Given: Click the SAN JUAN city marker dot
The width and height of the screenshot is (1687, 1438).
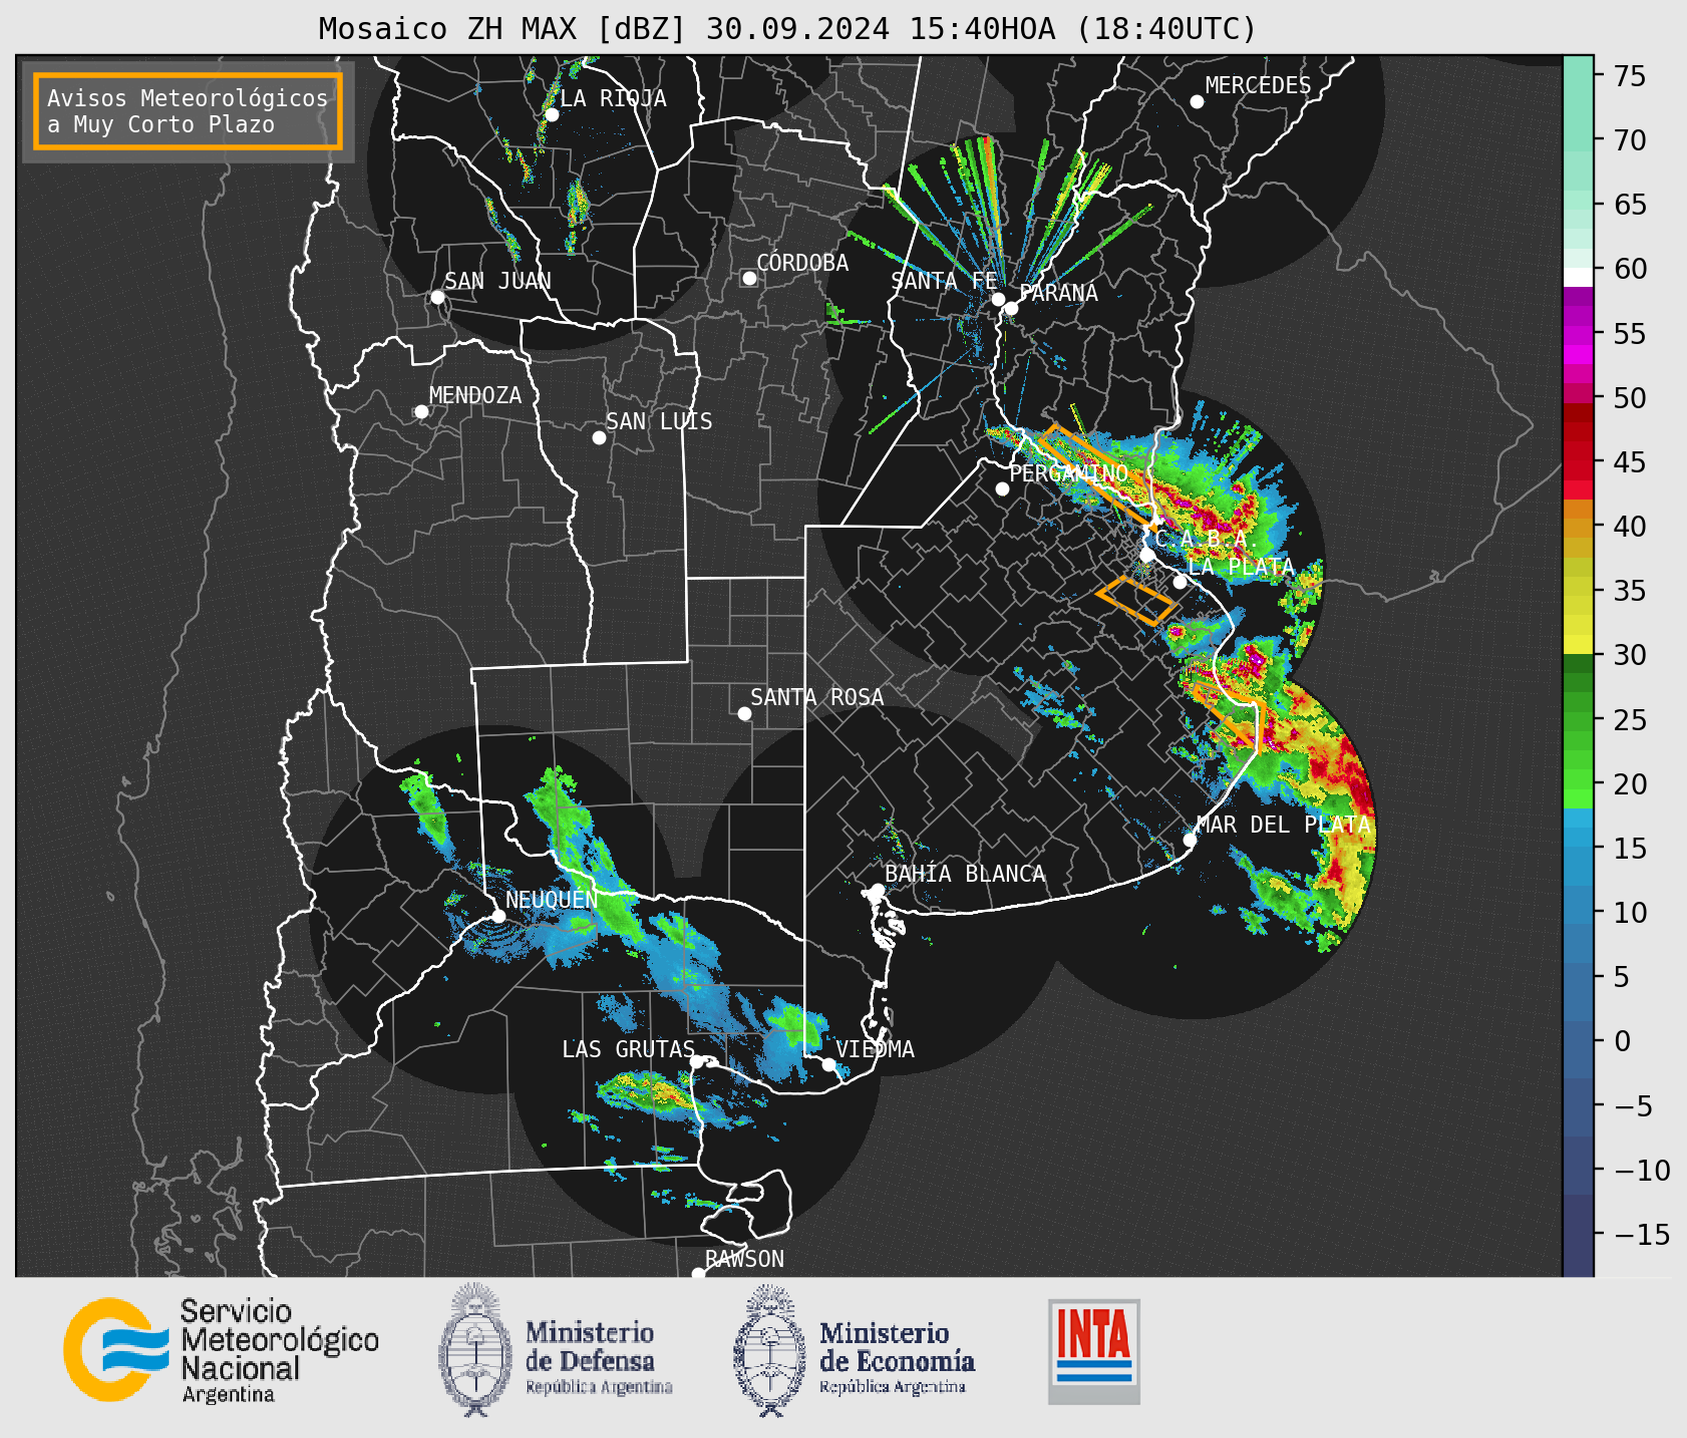Looking at the screenshot, I should (437, 297).
